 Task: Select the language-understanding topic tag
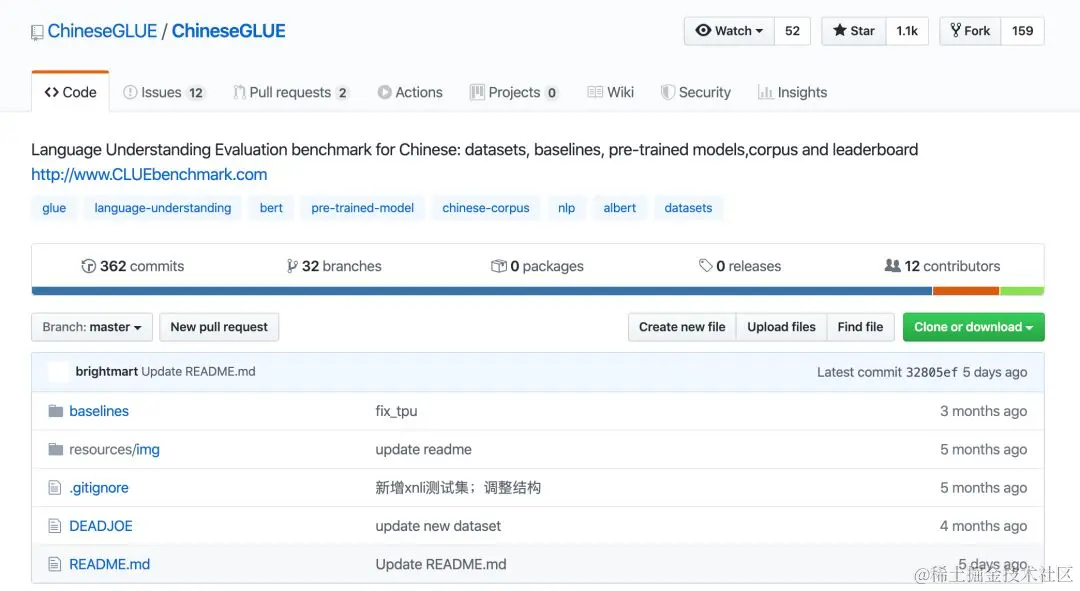point(163,208)
